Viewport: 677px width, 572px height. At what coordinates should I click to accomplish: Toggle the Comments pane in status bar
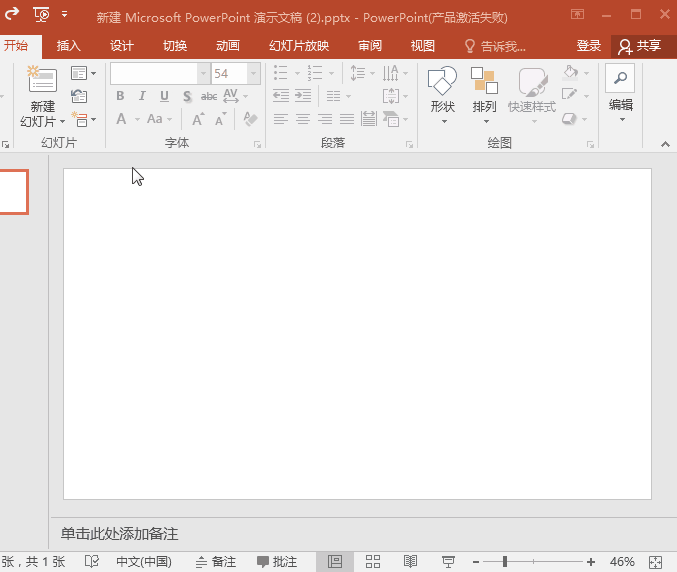(x=277, y=562)
